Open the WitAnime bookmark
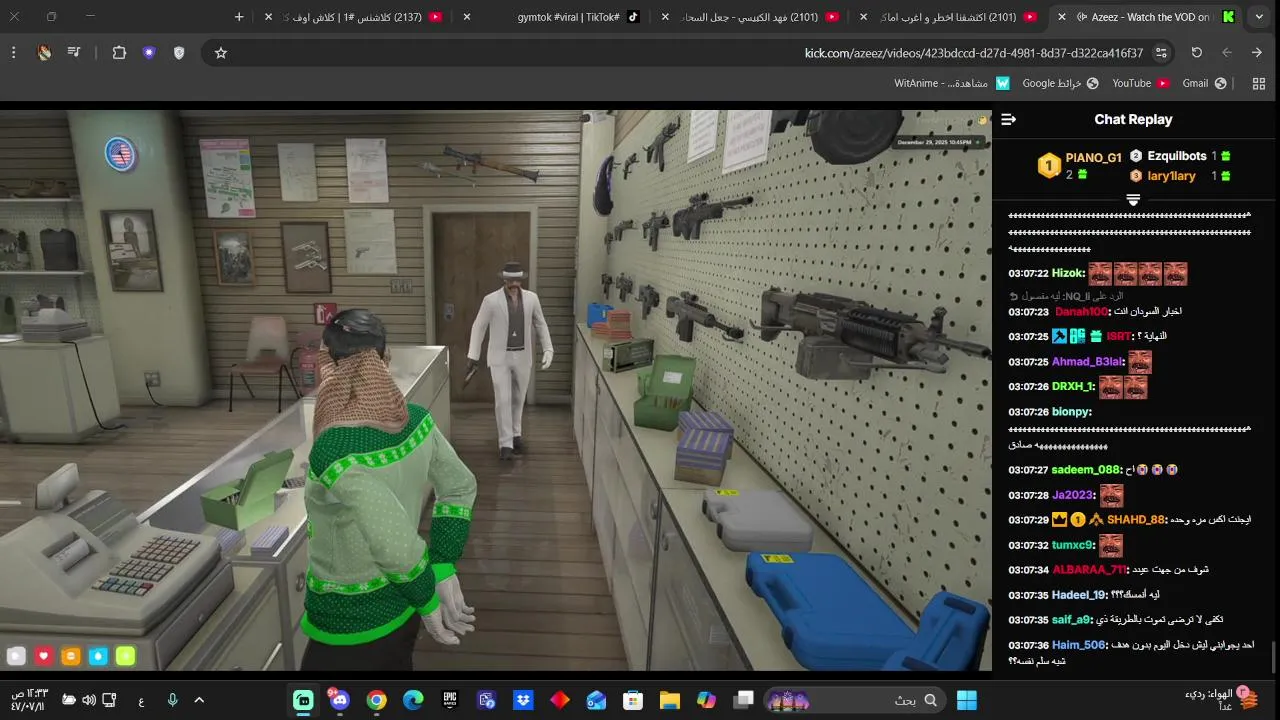The height and width of the screenshot is (720, 1280). (x=952, y=83)
